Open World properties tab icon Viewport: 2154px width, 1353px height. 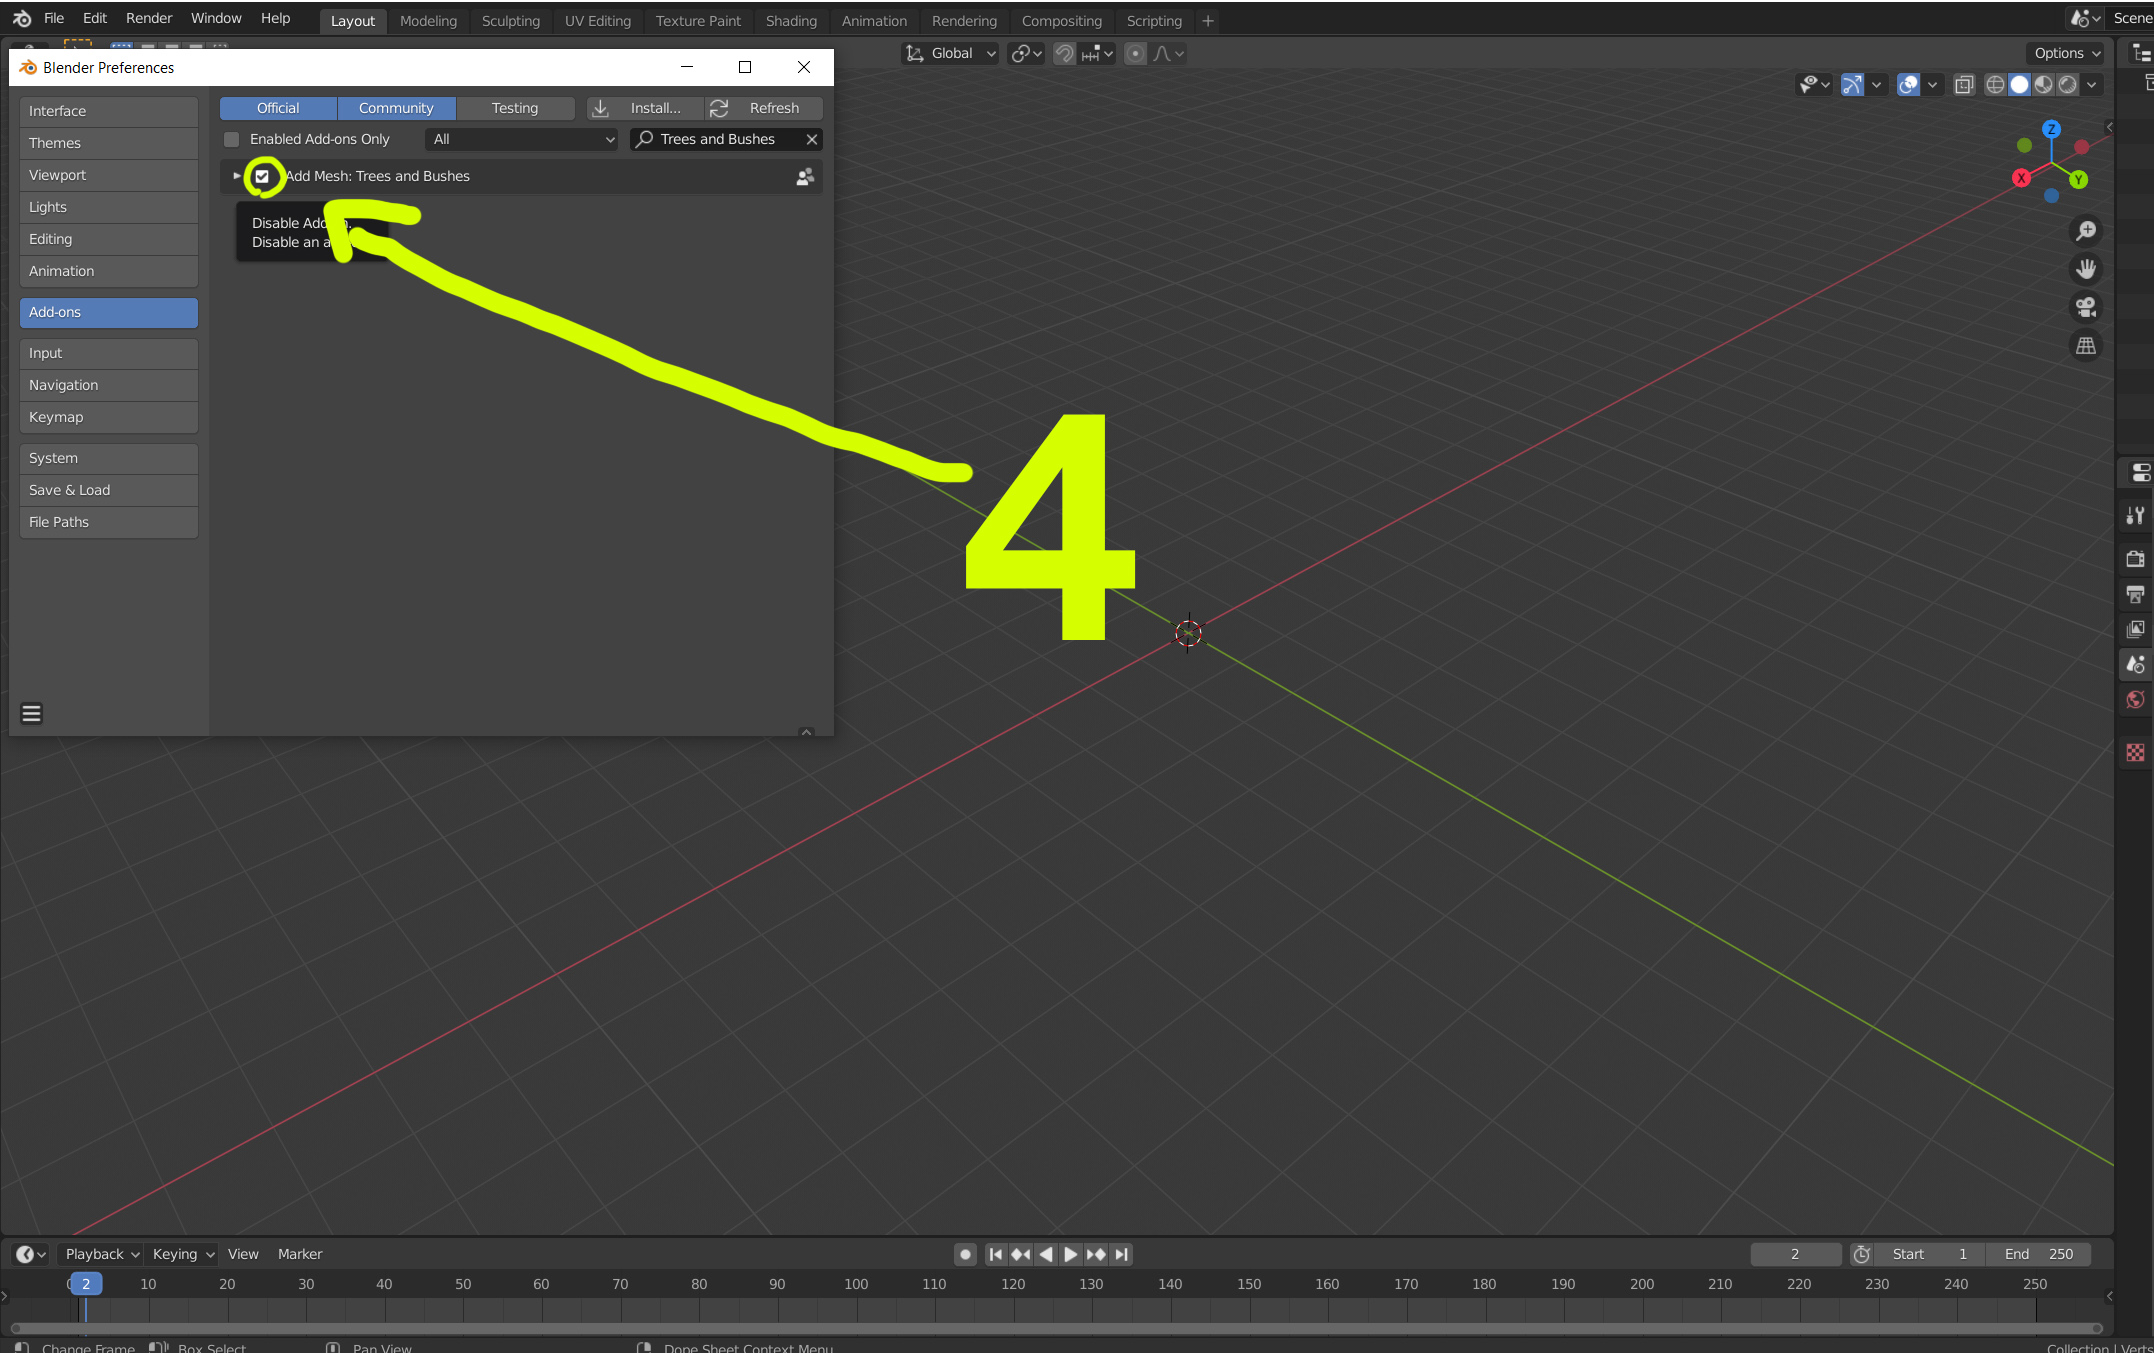[2135, 699]
